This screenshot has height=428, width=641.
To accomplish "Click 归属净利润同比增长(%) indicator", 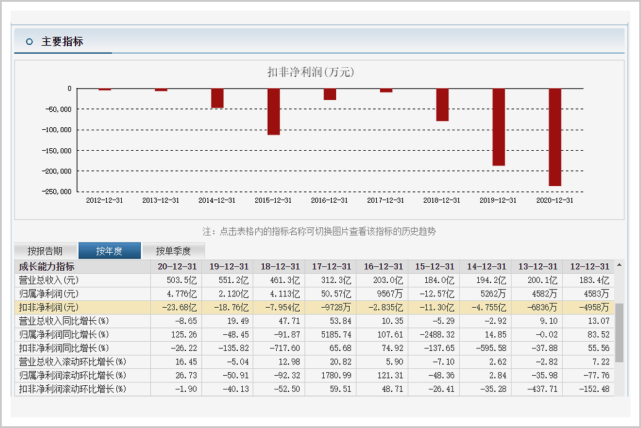I will (64, 334).
